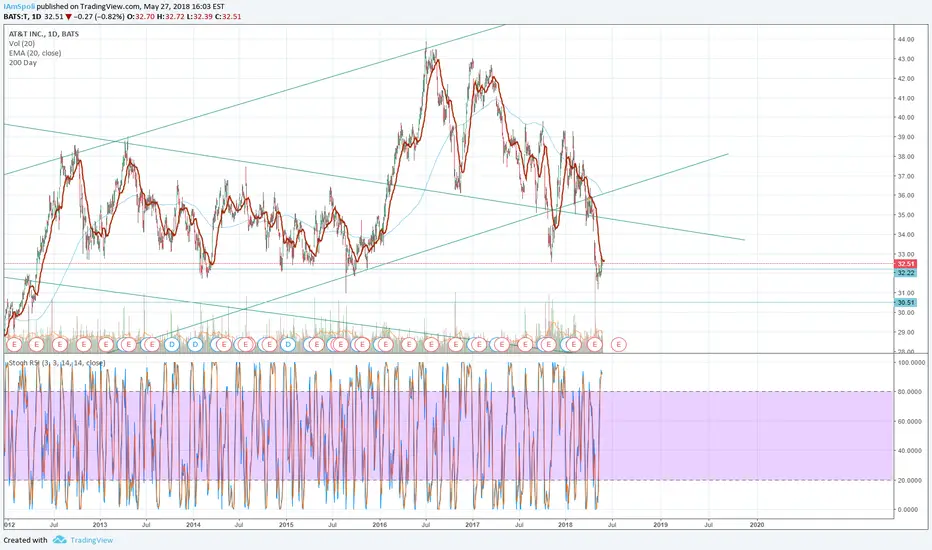Open the TradingView link beside Created with
The height and width of the screenshot is (550, 932).
click(x=92, y=540)
